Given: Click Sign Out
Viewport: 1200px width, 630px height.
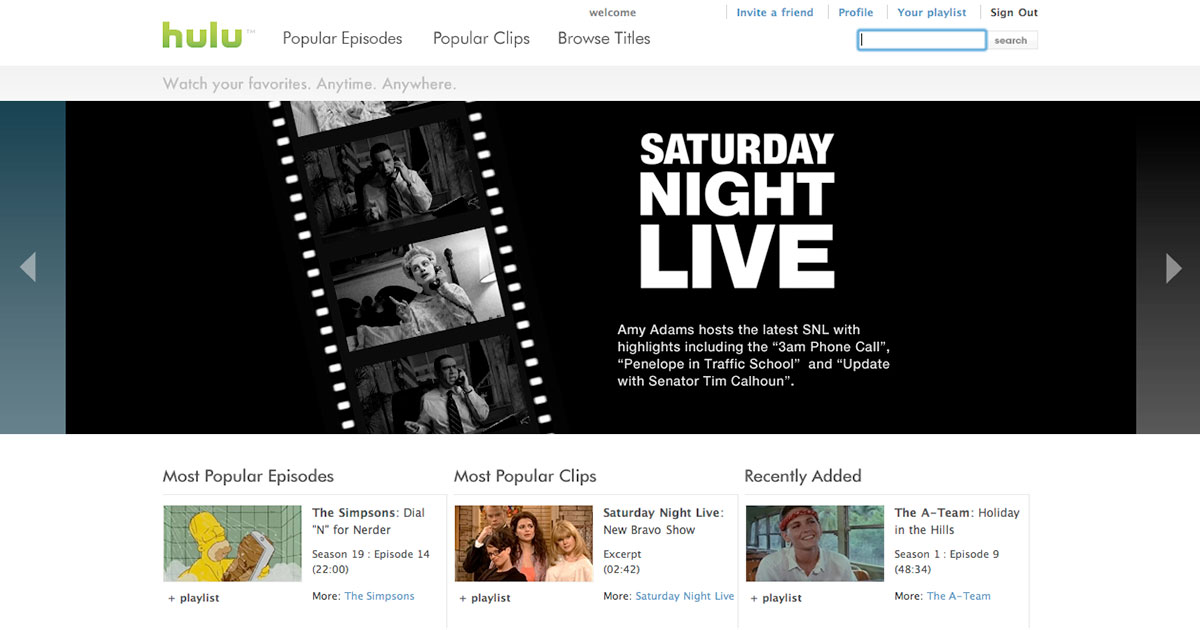Looking at the screenshot, I should 1014,13.
